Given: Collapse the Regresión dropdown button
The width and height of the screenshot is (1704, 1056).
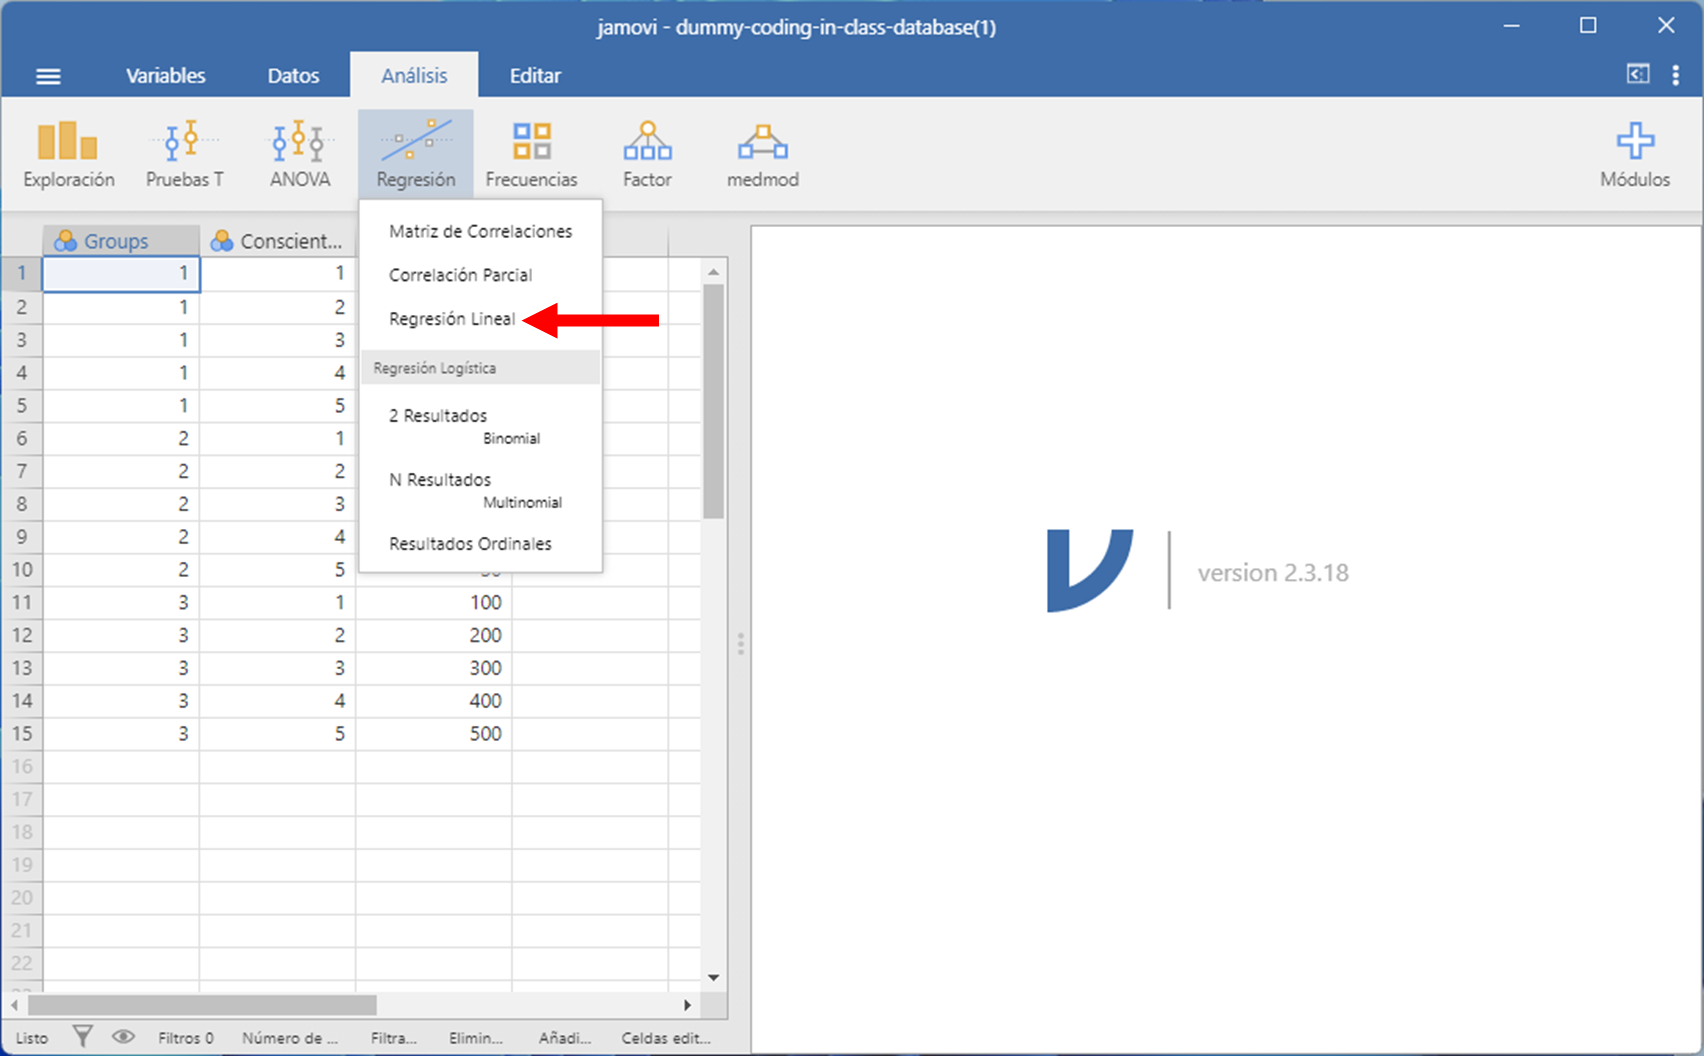Looking at the screenshot, I should point(415,154).
